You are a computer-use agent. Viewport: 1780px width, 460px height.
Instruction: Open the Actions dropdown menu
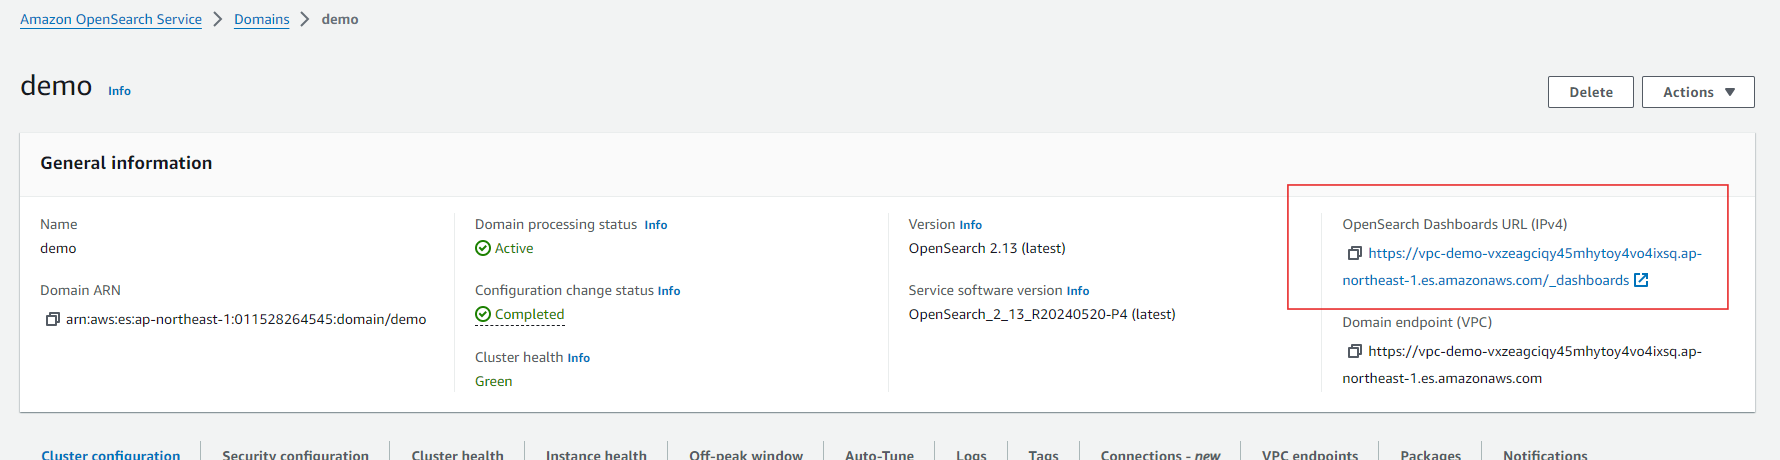pos(1697,92)
